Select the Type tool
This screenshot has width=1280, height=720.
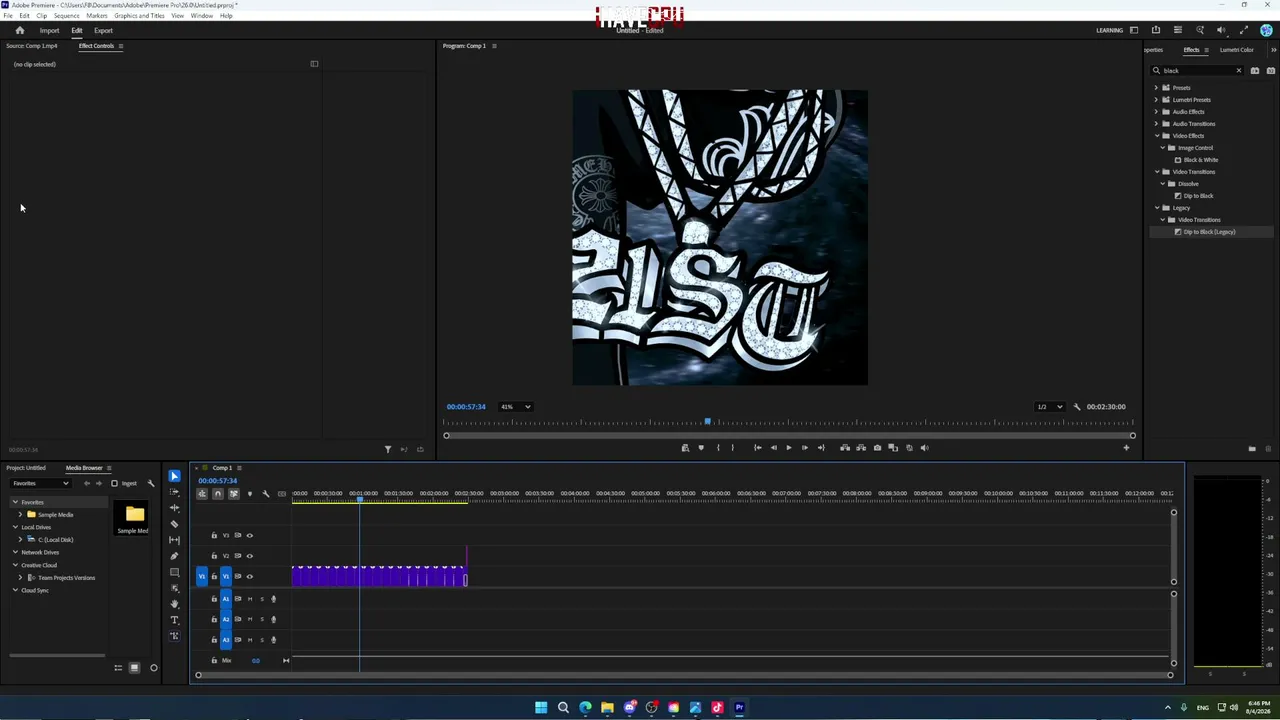(x=174, y=620)
